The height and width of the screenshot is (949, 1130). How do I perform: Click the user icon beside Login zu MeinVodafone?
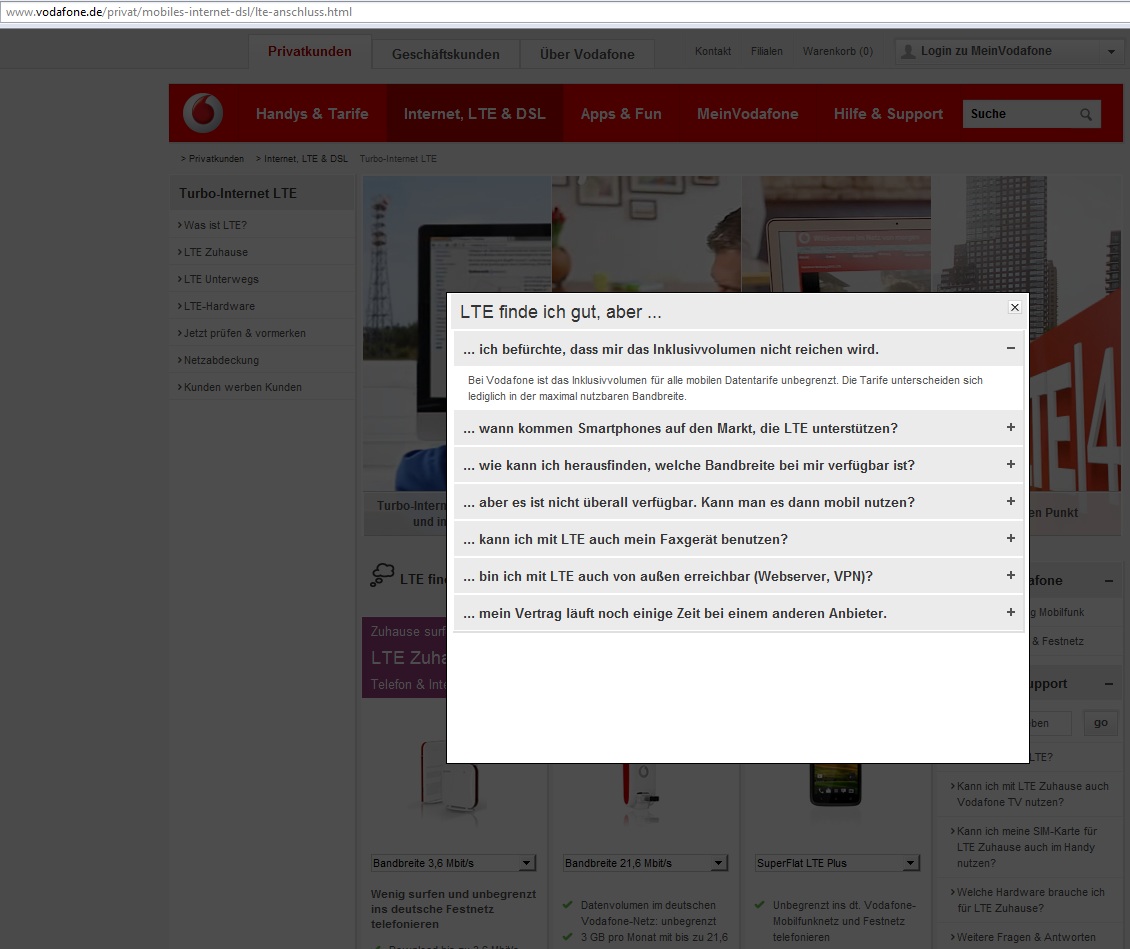click(908, 51)
